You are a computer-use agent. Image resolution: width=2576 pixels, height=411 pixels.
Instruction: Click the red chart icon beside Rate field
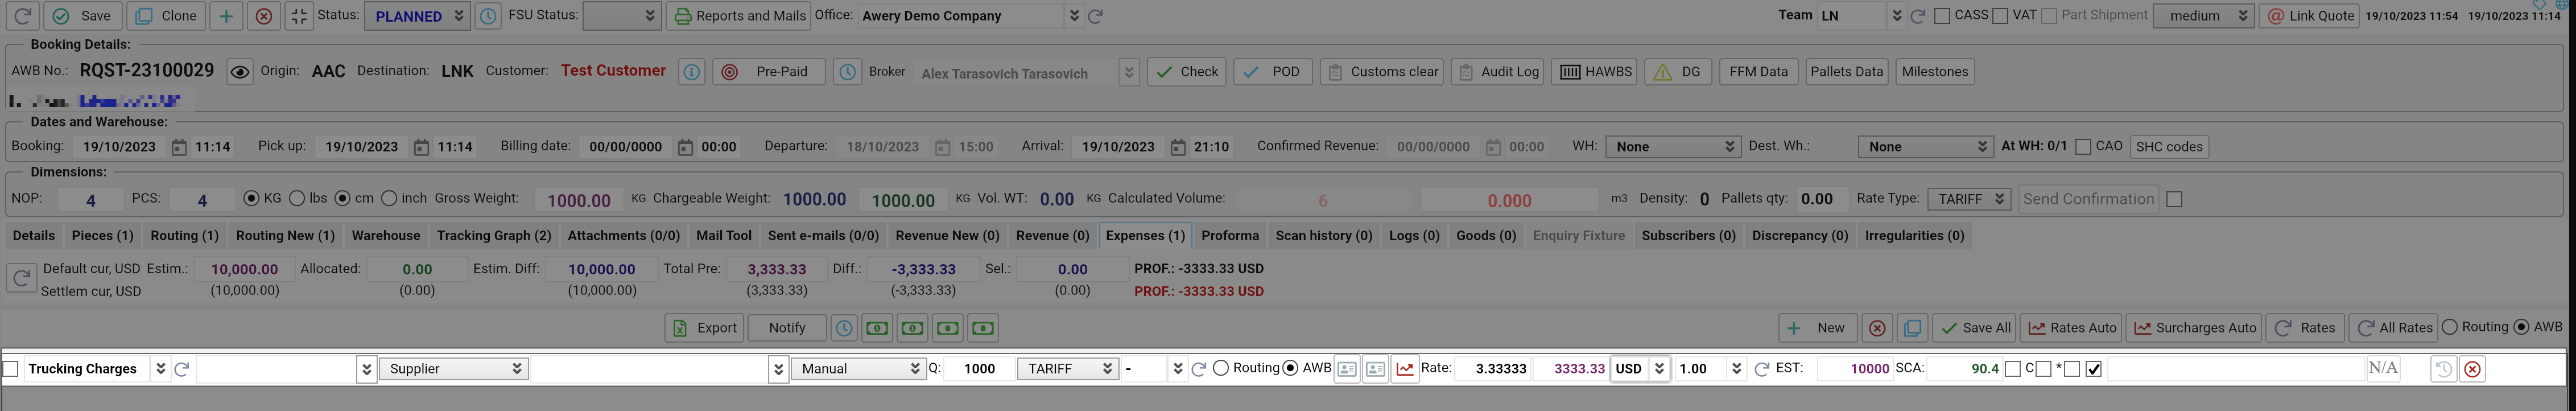(1404, 369)
